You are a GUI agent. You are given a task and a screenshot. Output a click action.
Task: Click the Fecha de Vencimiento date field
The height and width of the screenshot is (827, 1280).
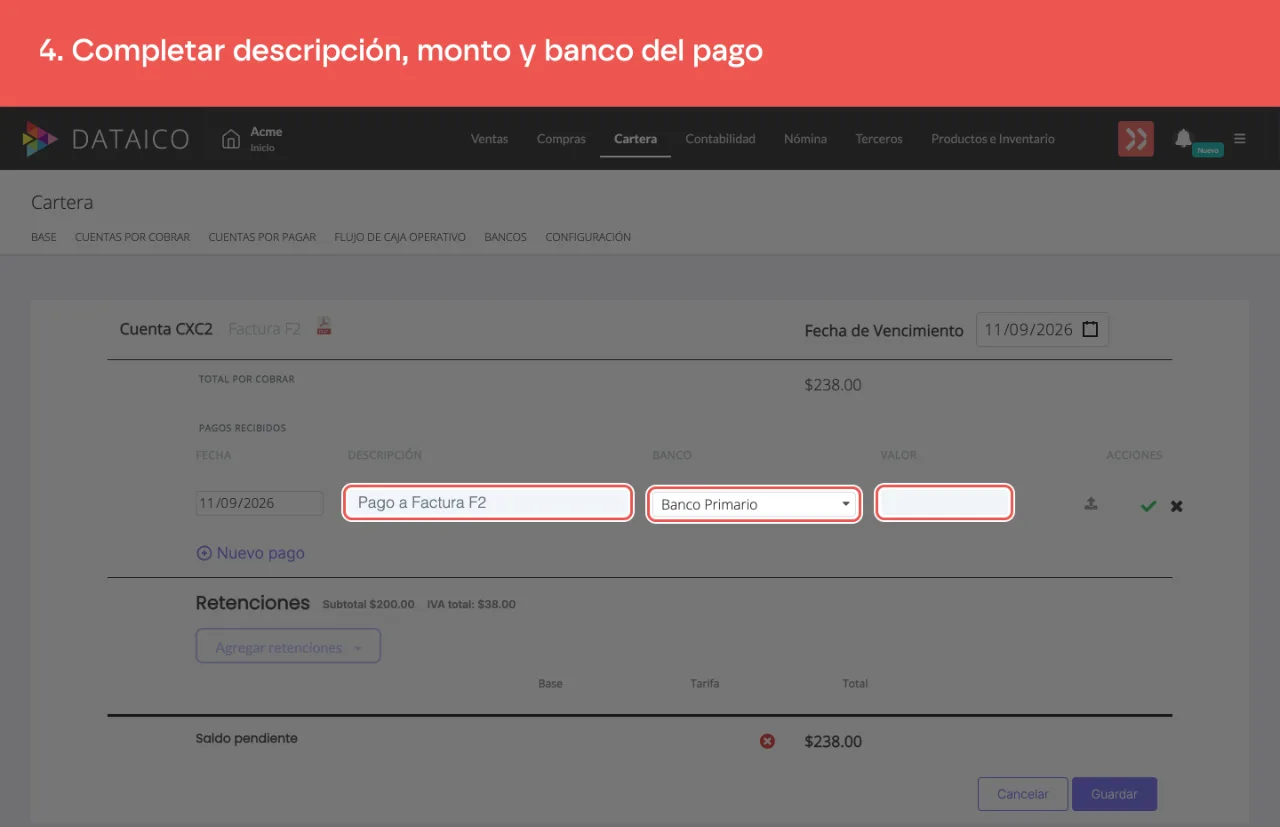tap(1042, 329)
